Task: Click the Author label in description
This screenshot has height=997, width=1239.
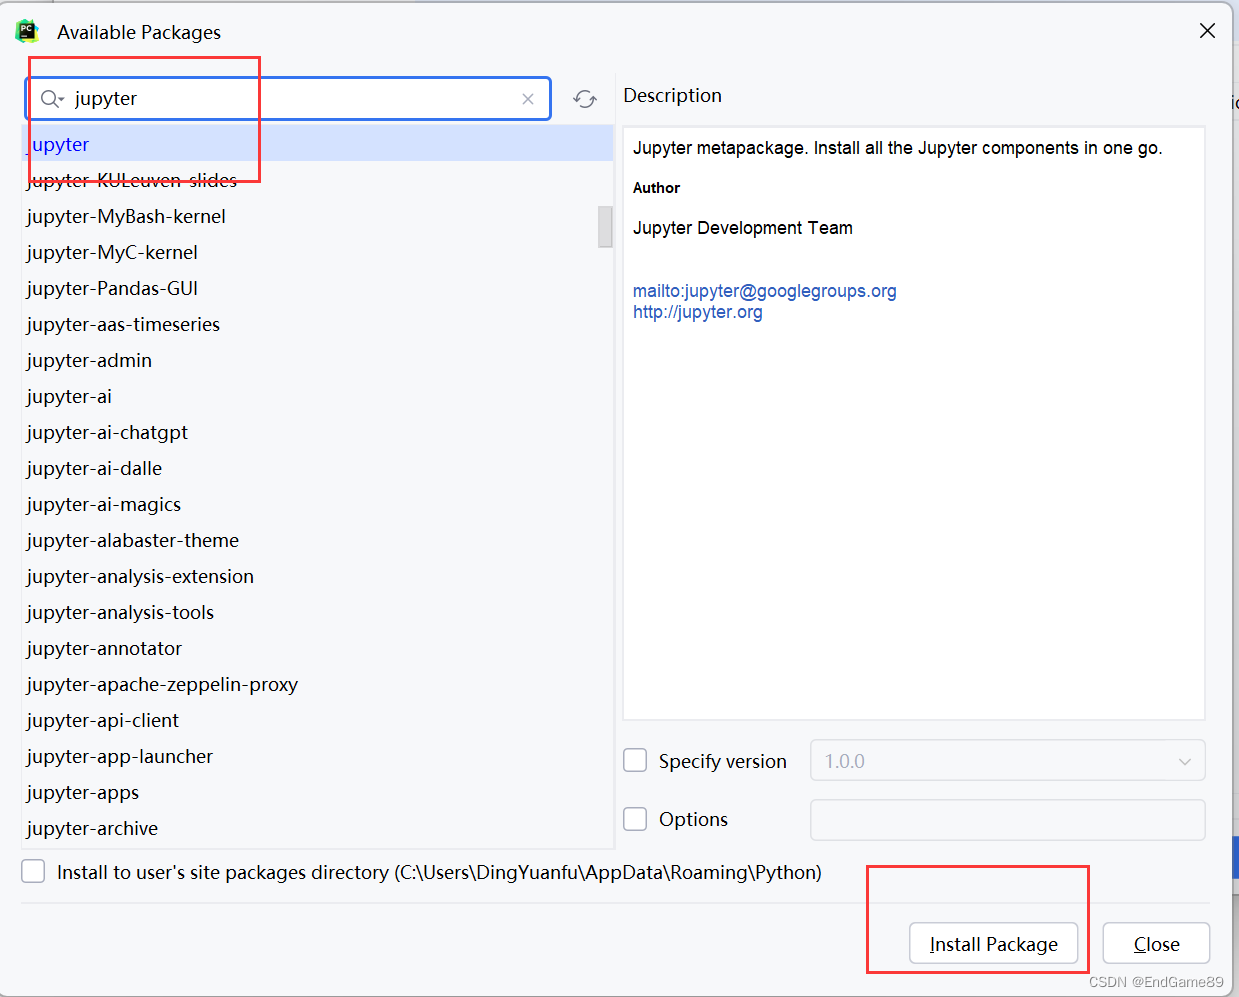Action: pos(656,188)
